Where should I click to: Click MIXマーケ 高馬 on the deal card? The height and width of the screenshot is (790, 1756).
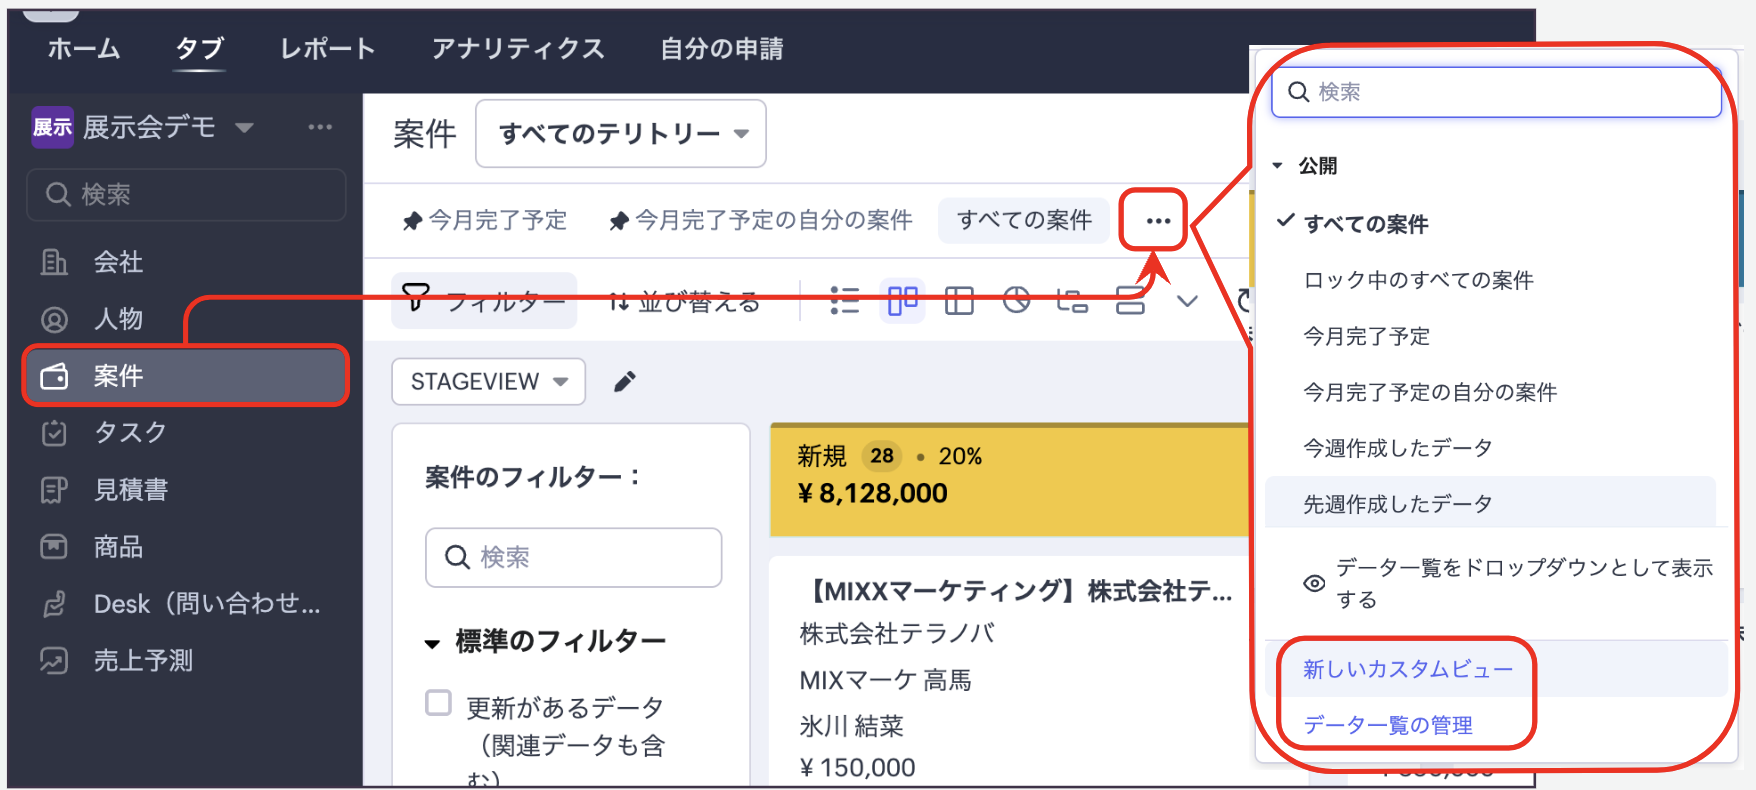pos(886,681)
